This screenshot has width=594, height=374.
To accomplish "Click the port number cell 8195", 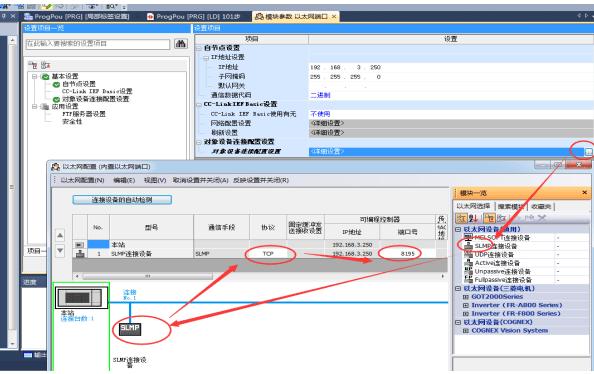I will (408, 254).
